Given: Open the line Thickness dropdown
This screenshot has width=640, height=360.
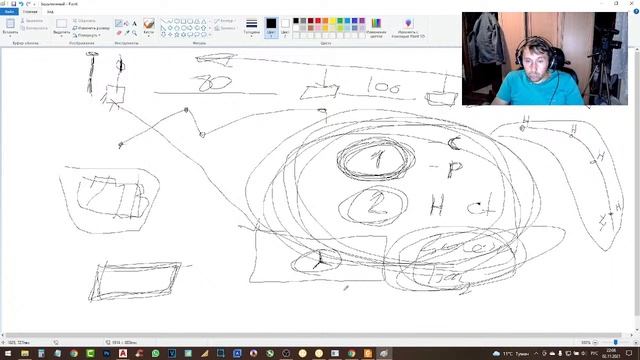Looking at the screenshot, I should click(252, 27).
